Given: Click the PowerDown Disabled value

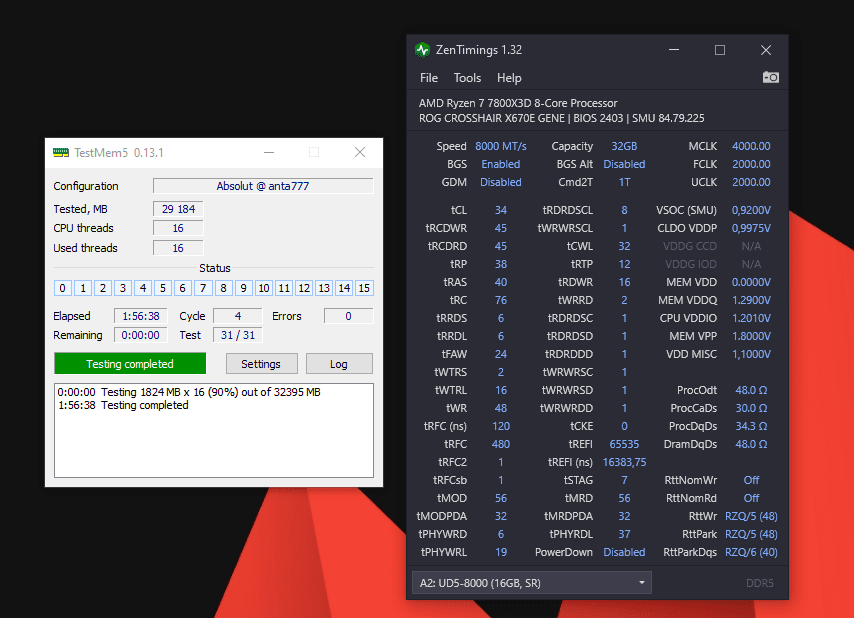Looking at the screenshot, I should pyautogui.click(x=624, y=552).
